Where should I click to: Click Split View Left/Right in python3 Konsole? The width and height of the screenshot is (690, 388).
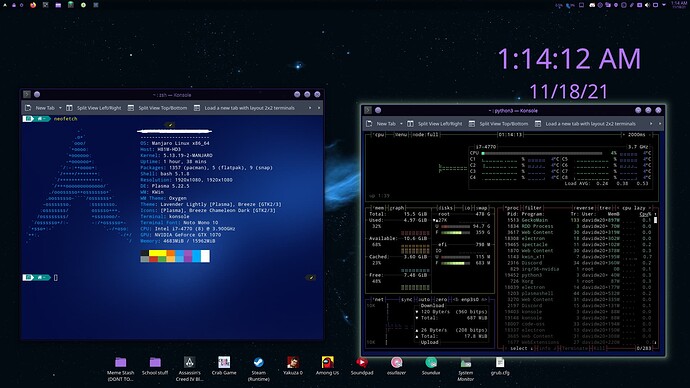coord(435,124)
